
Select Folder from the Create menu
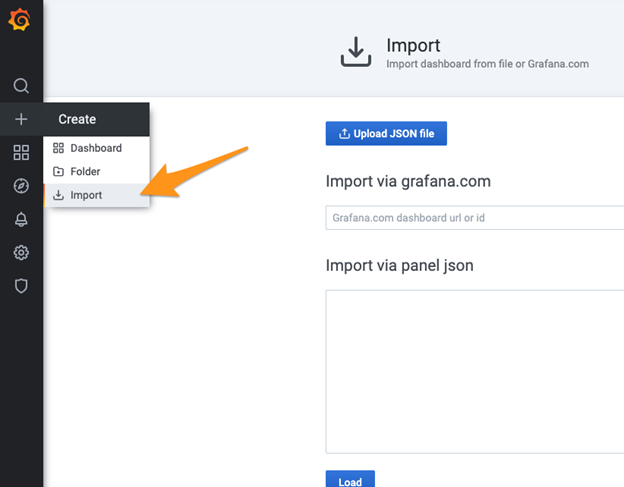coord(85,172)
